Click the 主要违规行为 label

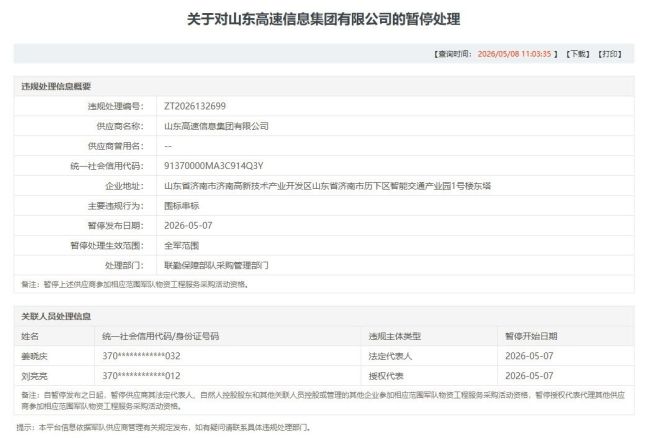tap(116, 206)
